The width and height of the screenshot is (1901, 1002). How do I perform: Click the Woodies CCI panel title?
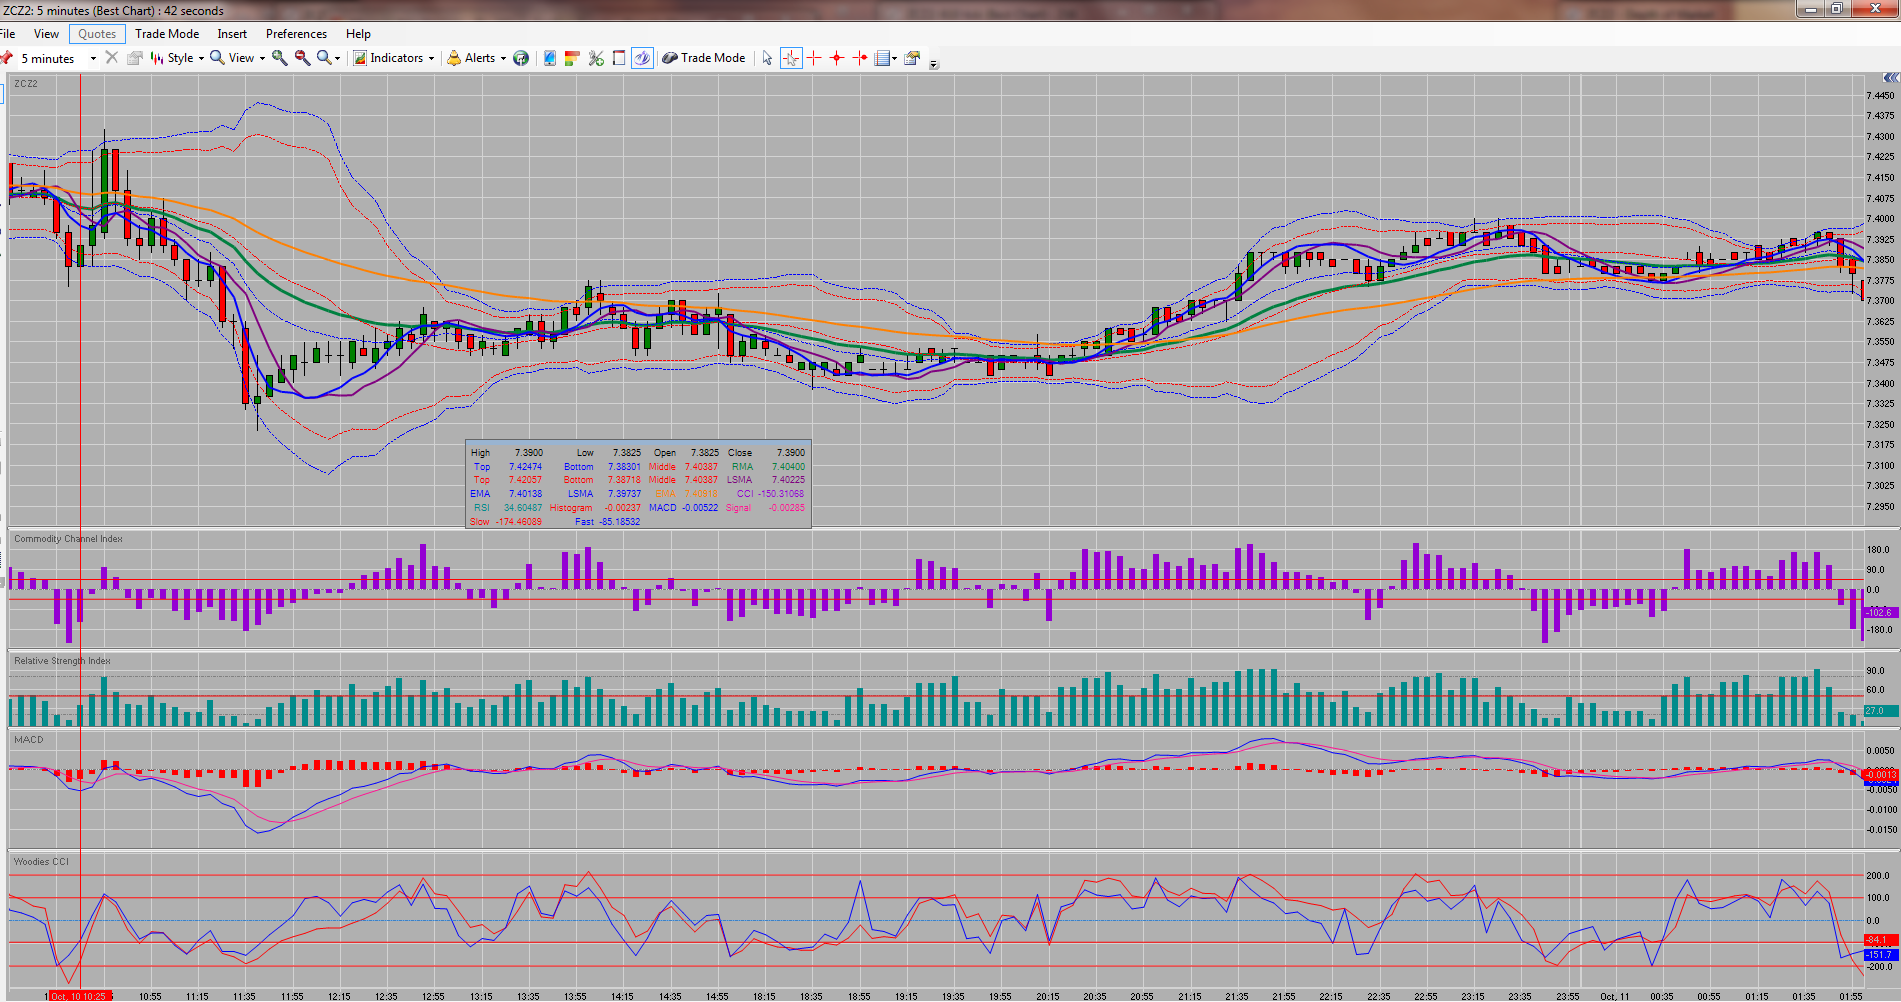pyautogui.click(x=41, y=862)
